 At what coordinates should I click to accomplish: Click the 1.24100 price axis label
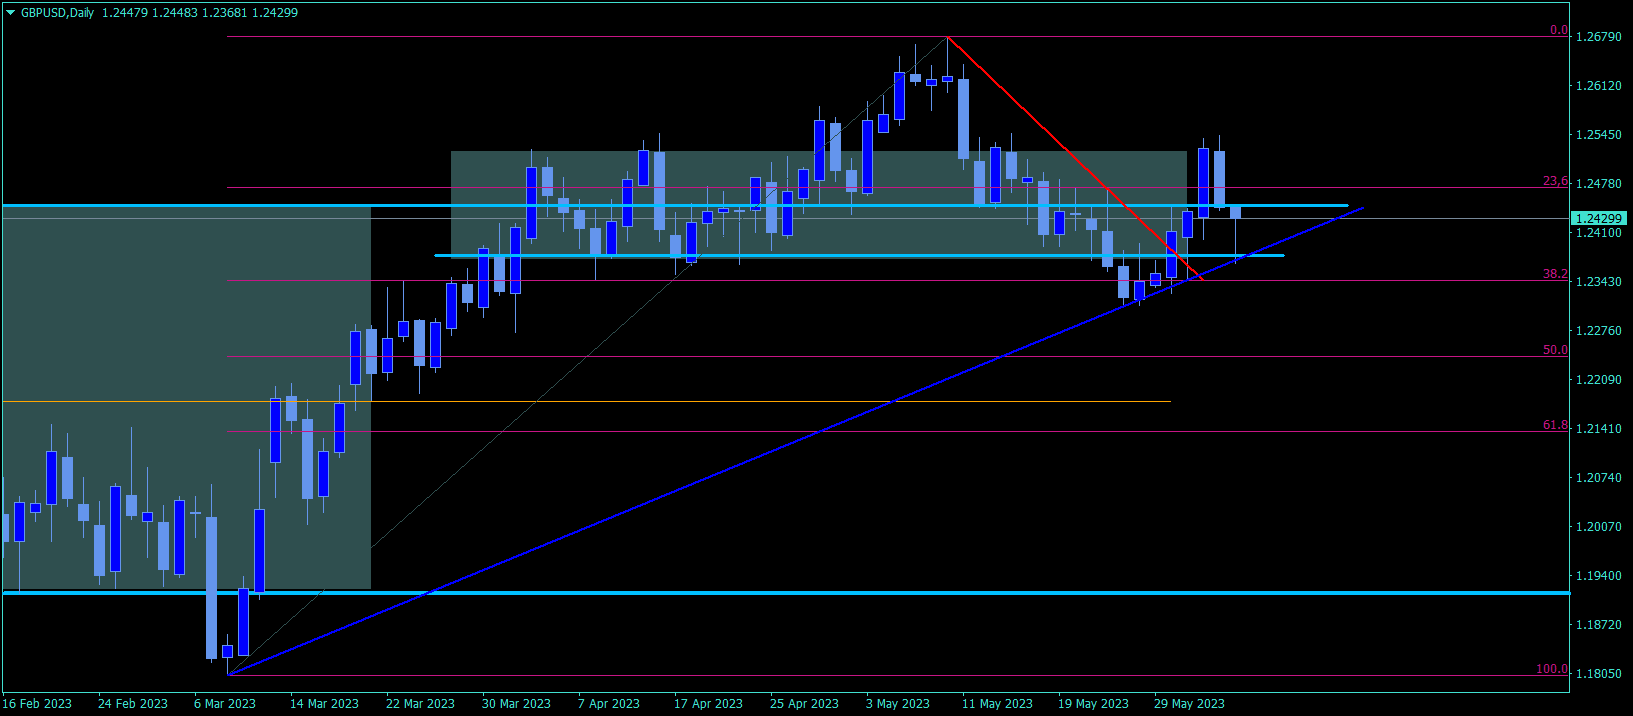[1599, 233]
